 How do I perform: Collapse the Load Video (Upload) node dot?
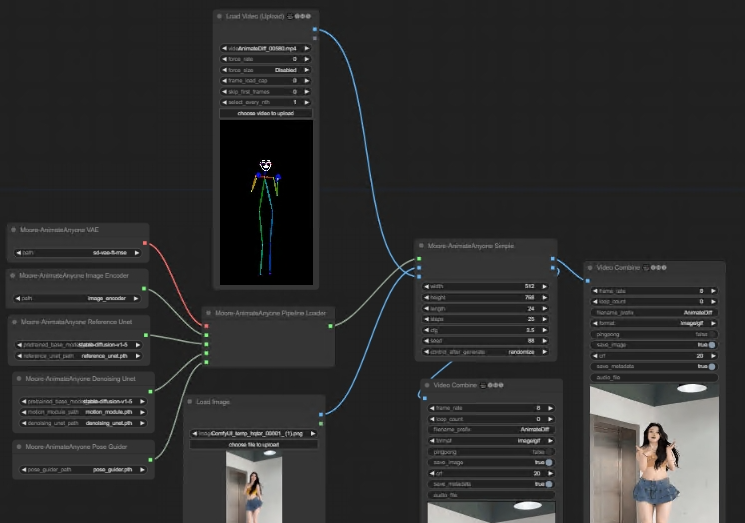pos(219,16)
